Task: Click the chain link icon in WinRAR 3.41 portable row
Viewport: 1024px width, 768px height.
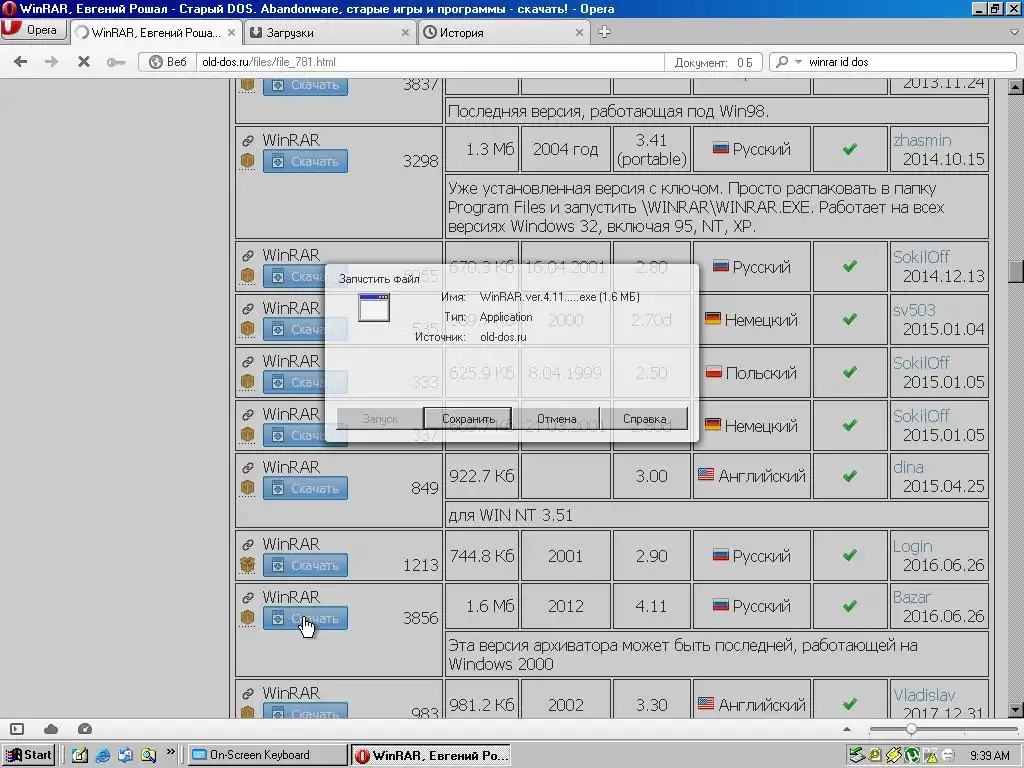Action: pos(248,140)
